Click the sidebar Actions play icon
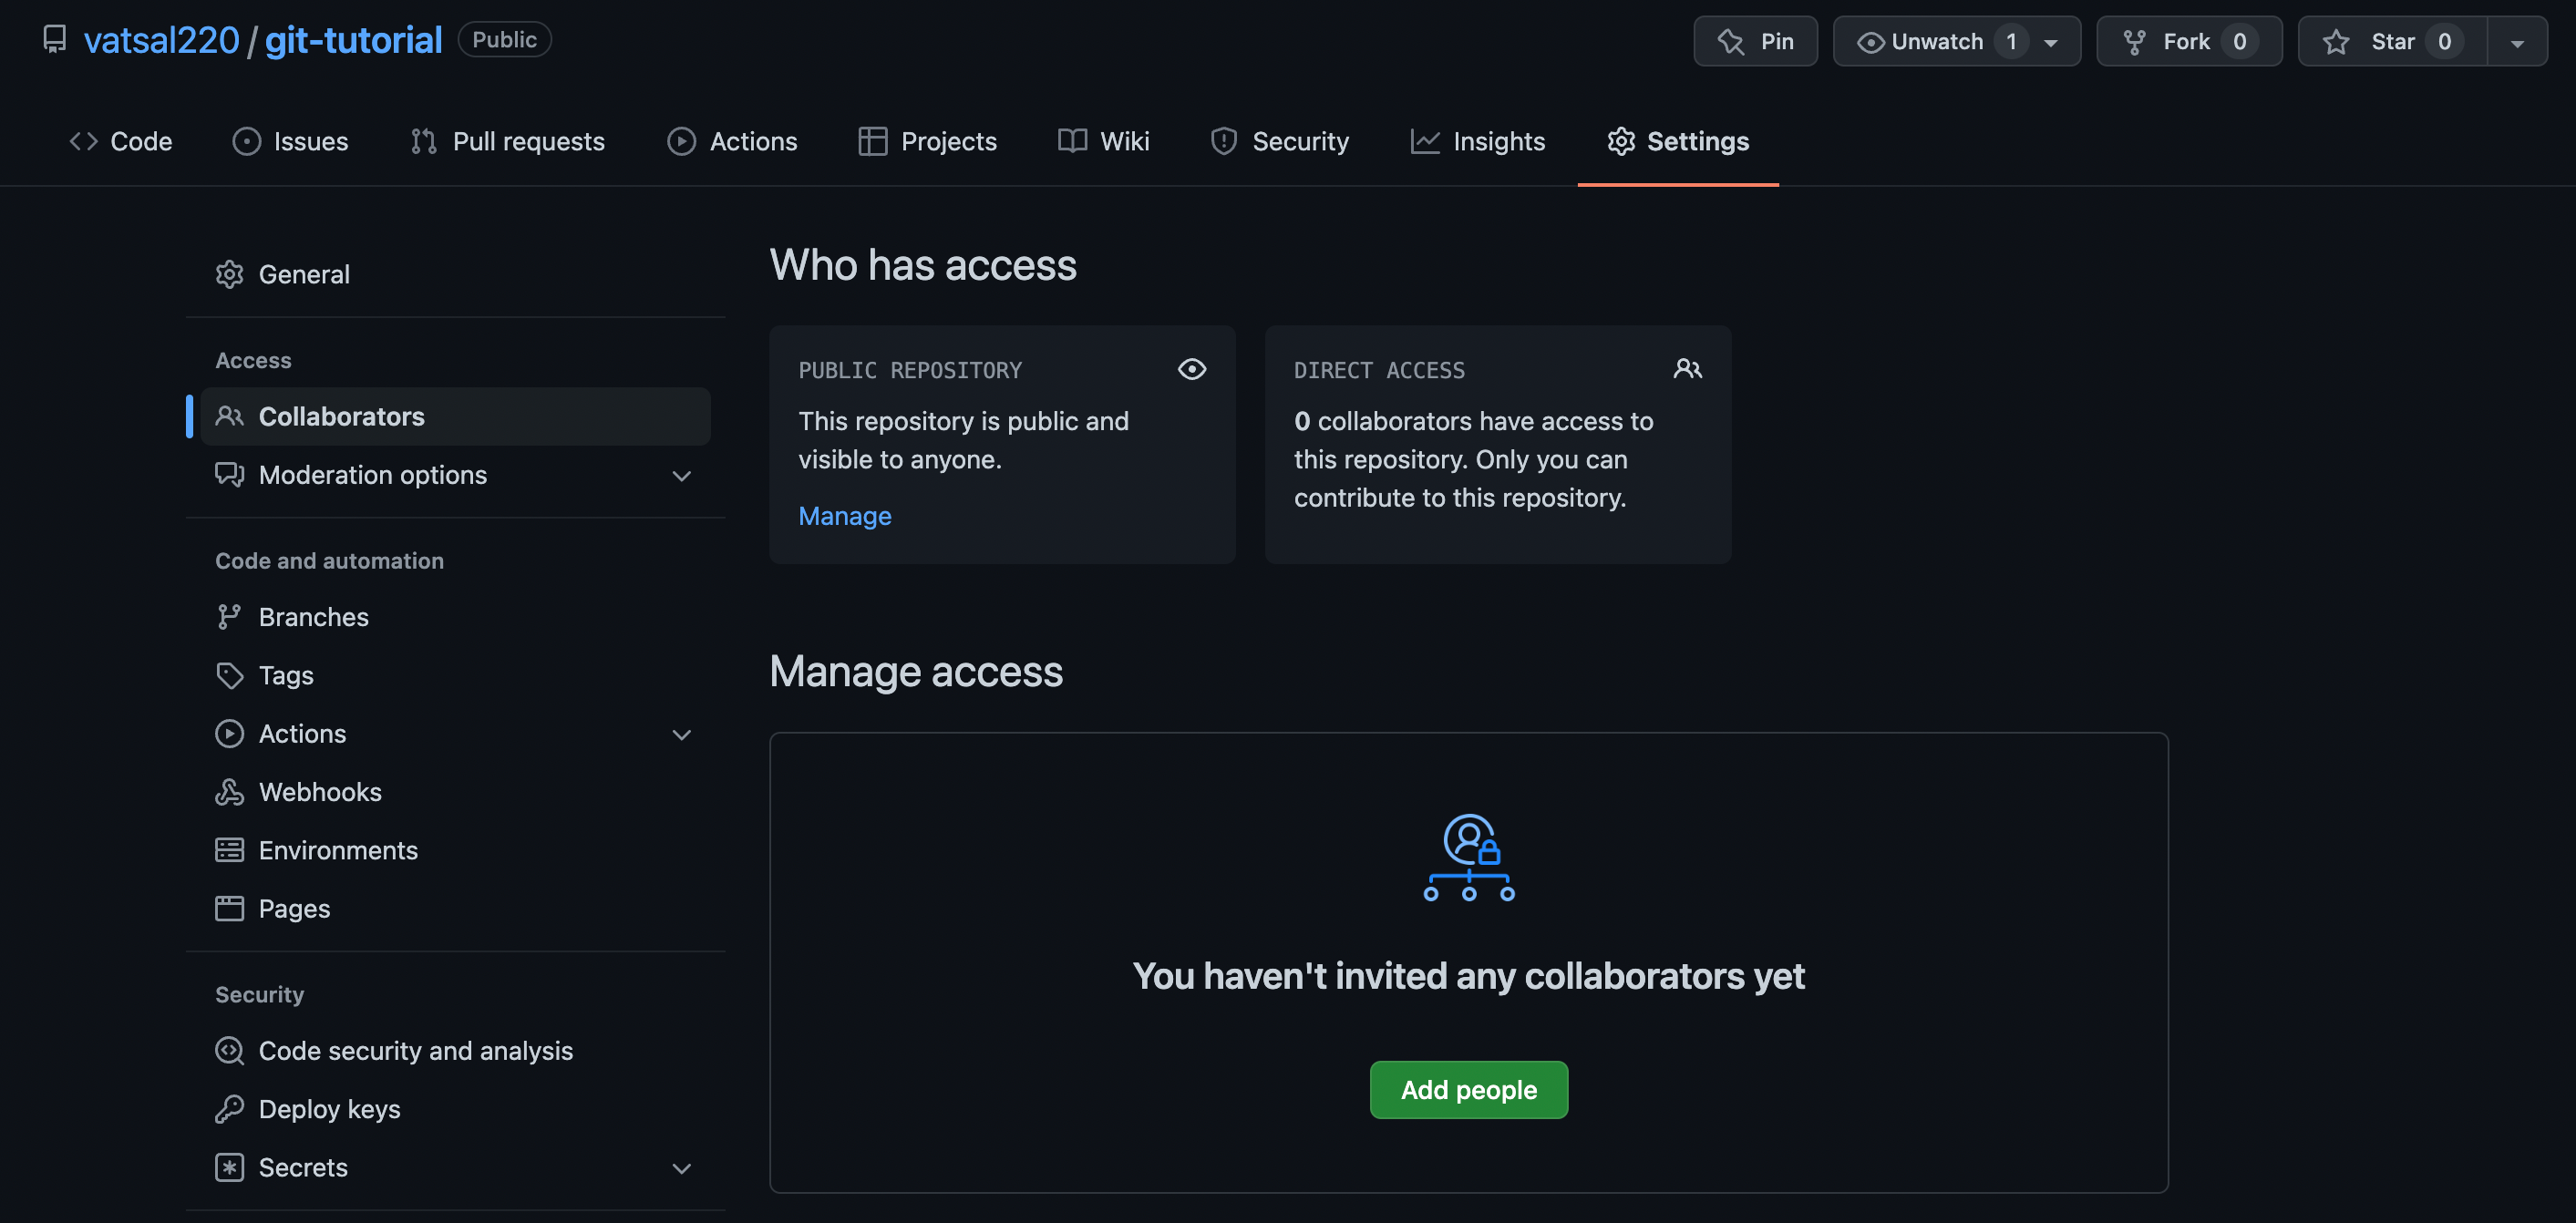The width and height of the screenshot is (2576, 1223). tap(230, 733)
